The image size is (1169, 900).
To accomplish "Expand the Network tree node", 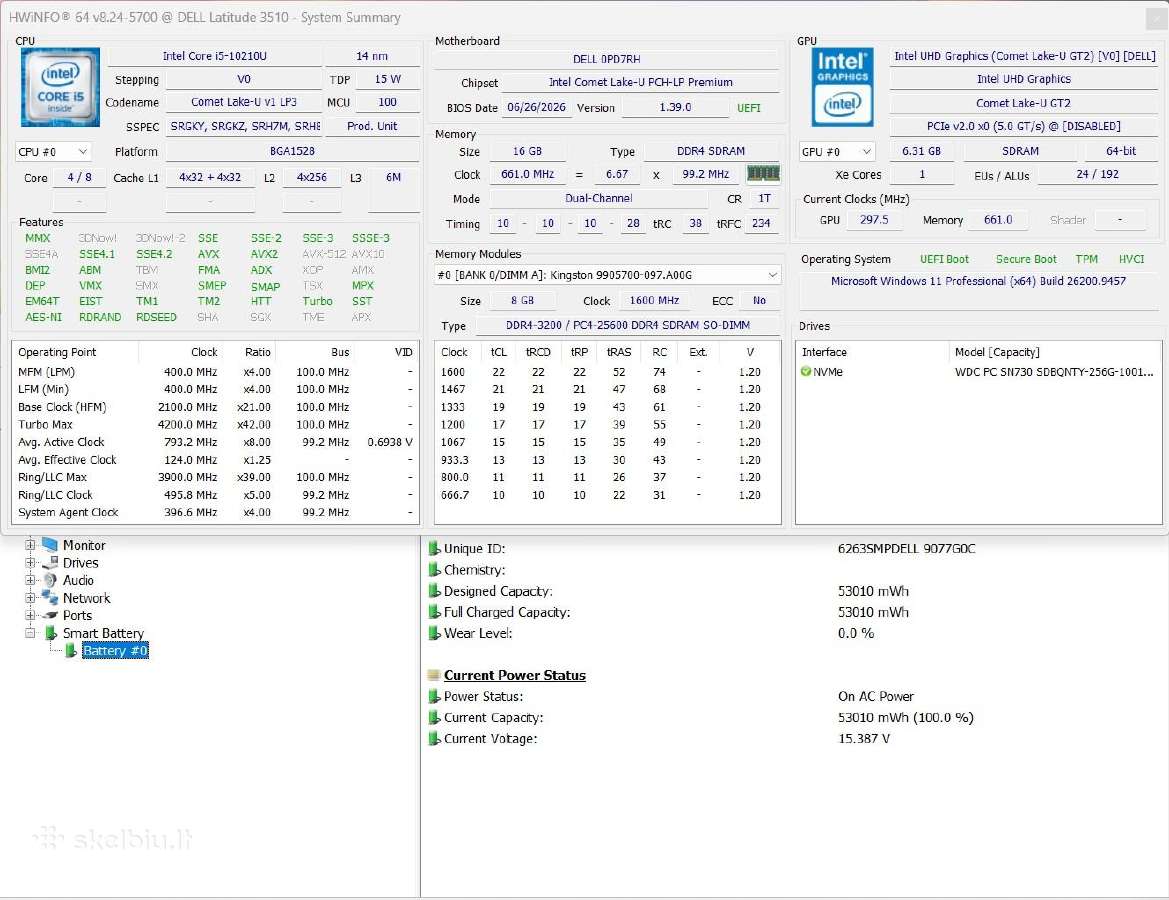I will 31,598.
